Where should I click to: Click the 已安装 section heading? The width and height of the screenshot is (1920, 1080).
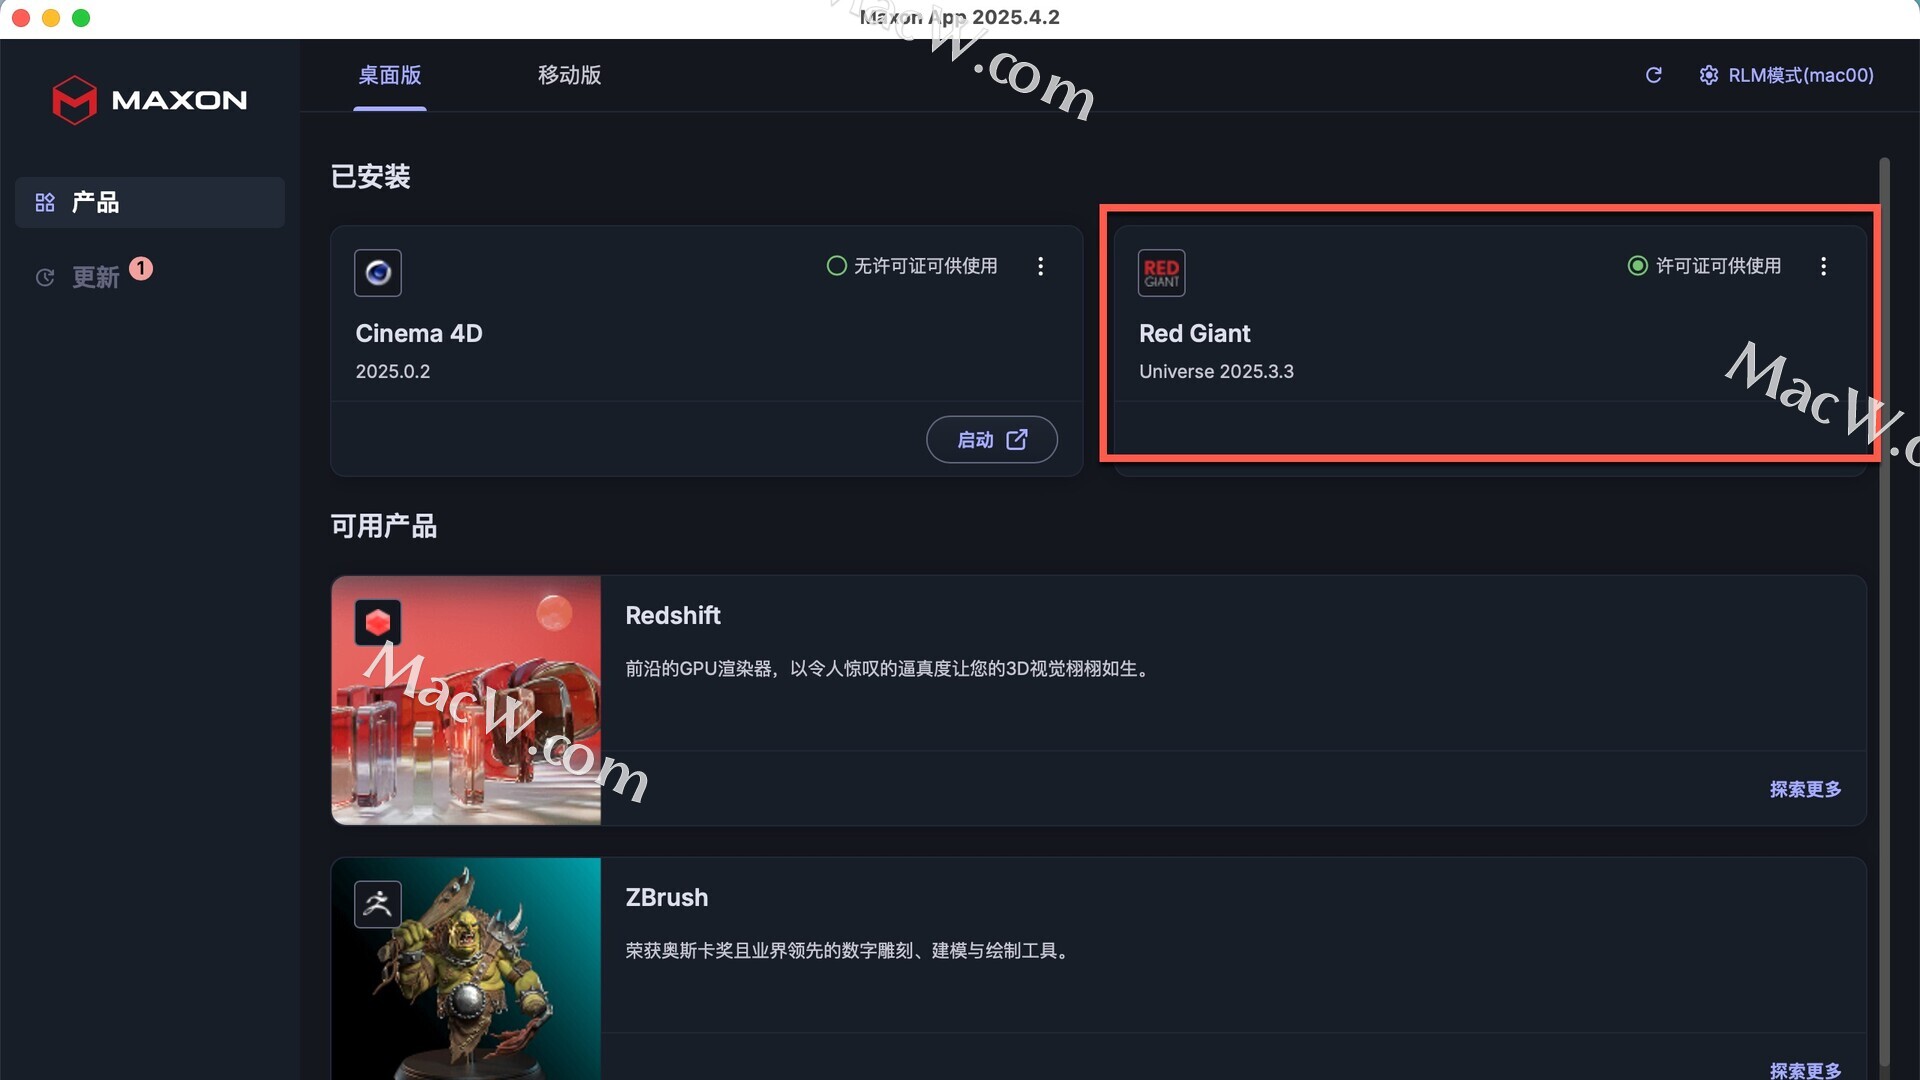371,176
